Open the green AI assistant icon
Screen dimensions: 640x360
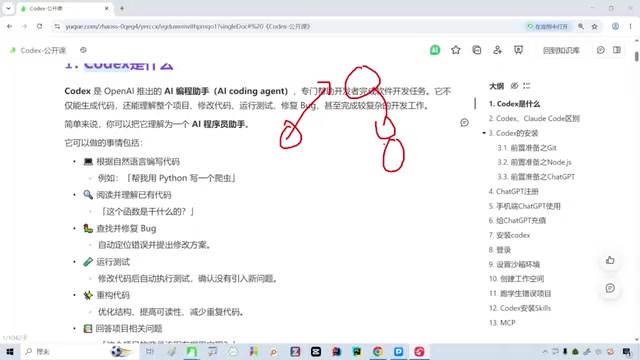[x=435, y=50]
